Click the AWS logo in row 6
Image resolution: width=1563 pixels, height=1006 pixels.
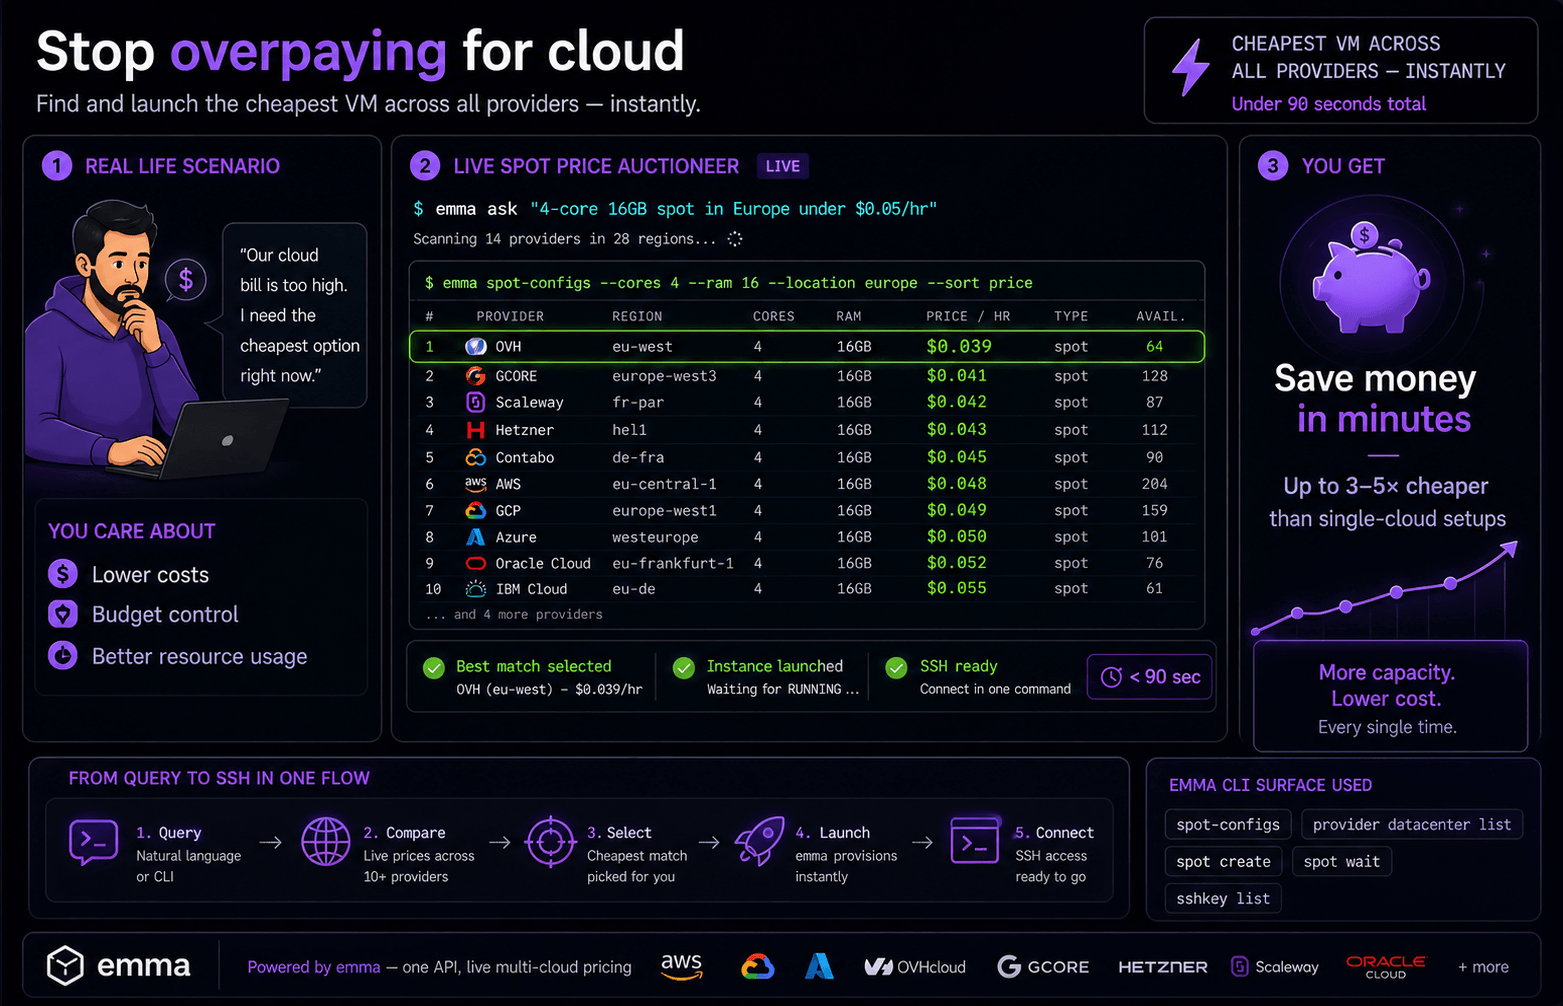(476, 484)
